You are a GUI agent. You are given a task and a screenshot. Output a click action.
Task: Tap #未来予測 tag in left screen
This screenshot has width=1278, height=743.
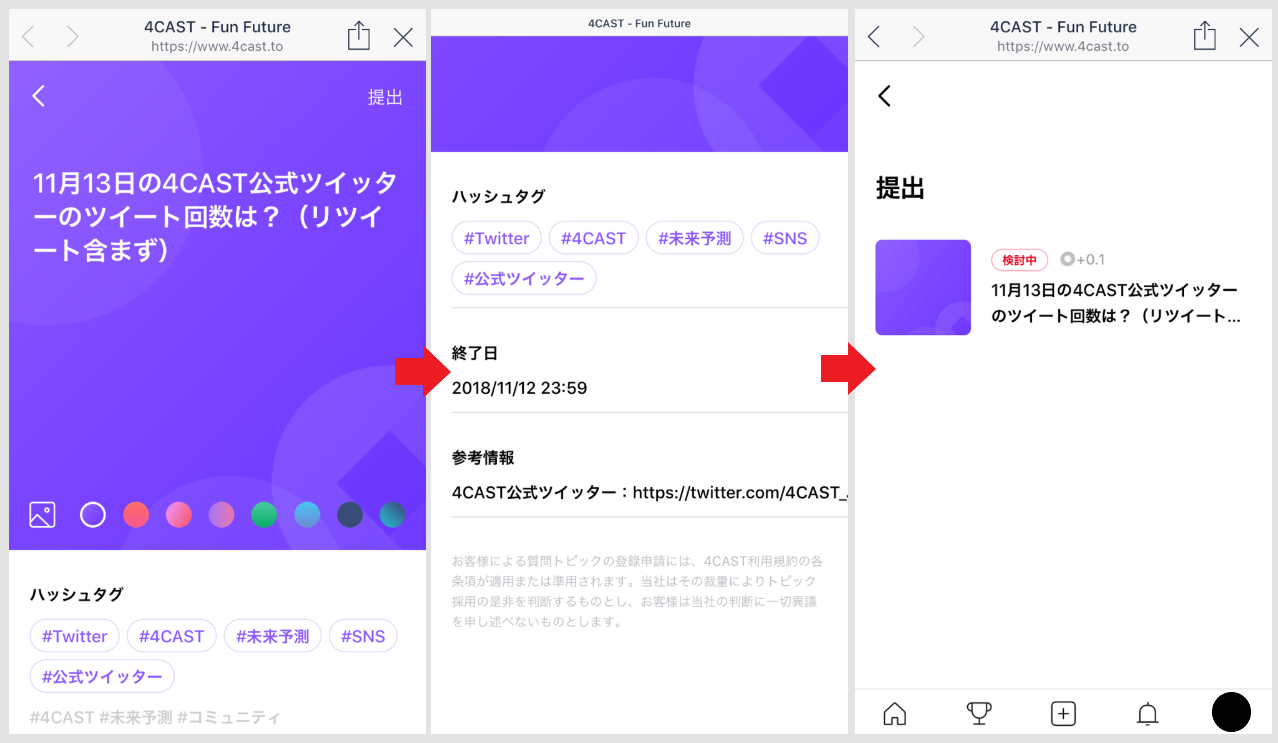pyautogui.click(x=272, y=636)
